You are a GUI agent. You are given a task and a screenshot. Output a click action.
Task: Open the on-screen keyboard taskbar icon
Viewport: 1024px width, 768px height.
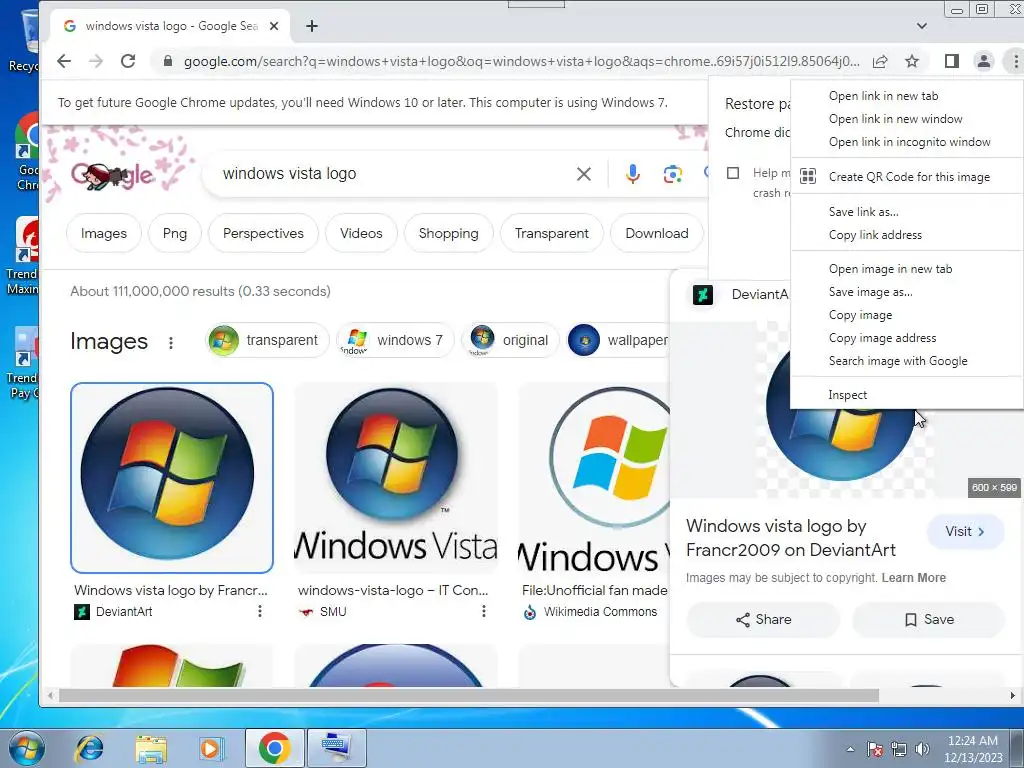tap(337, 748)
